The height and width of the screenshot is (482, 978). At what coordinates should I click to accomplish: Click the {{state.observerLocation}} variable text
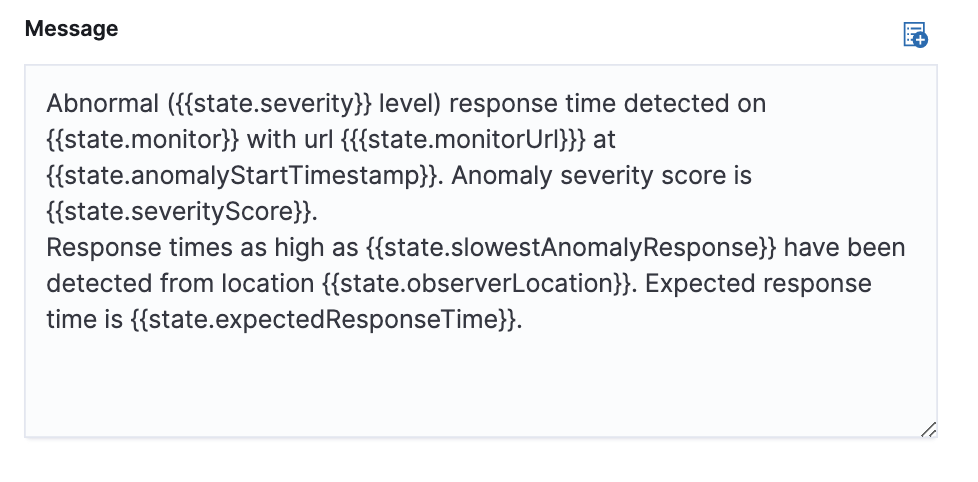tap(478, 283)
